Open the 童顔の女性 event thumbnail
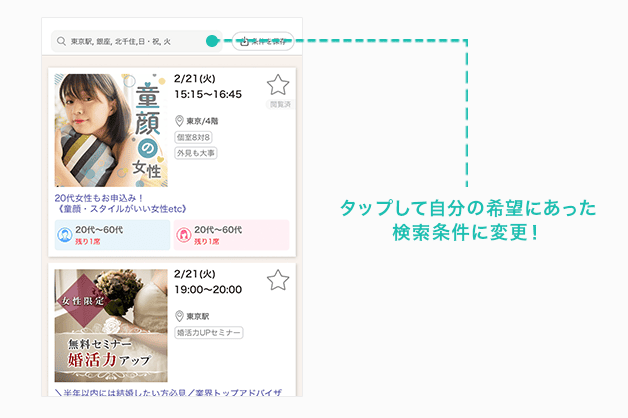 [x=111, y=130]
